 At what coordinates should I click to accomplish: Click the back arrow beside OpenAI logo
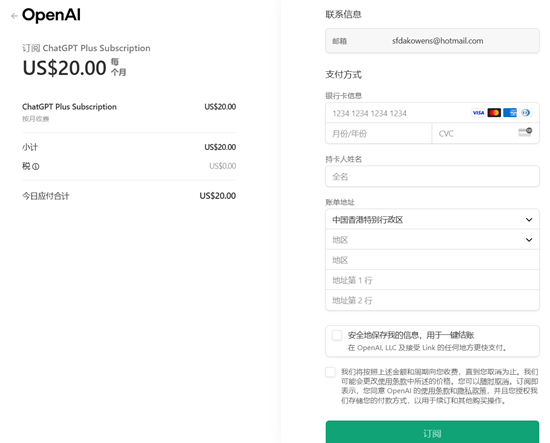[14, 16]
